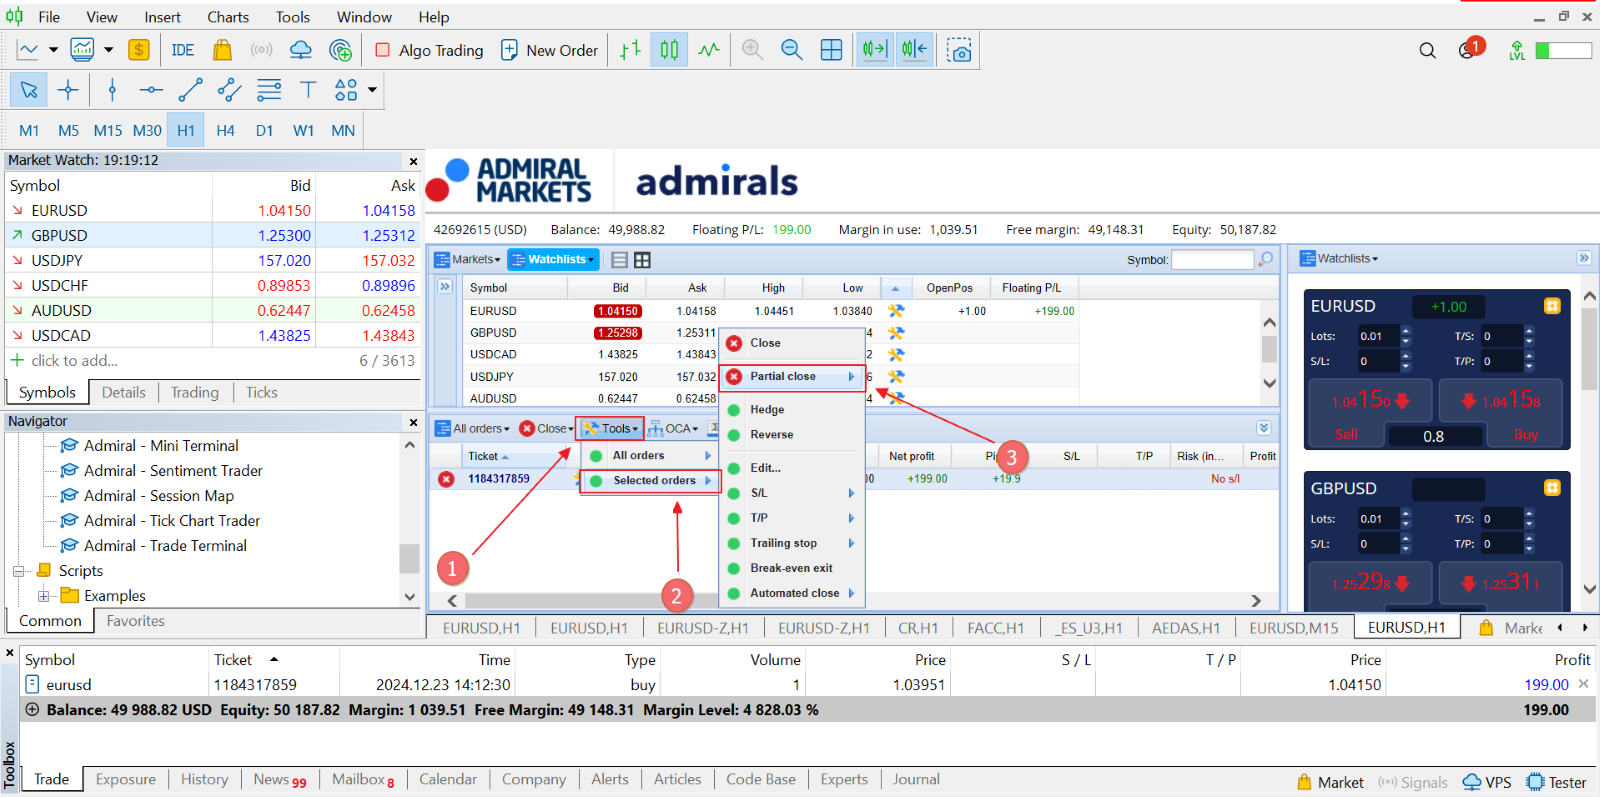
Task: Open the Watchlists dropdown in trade terminal
Action: [553, 259]
